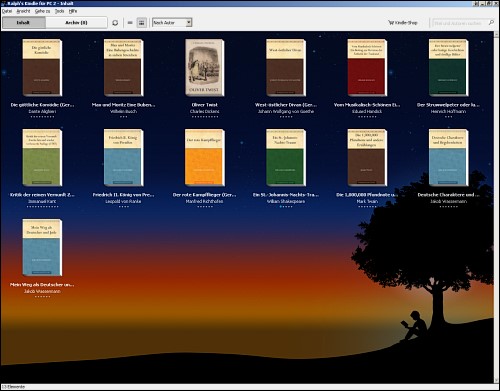Click the Kindle-Shop cart icon
The image size is (500, 391).
391,23
